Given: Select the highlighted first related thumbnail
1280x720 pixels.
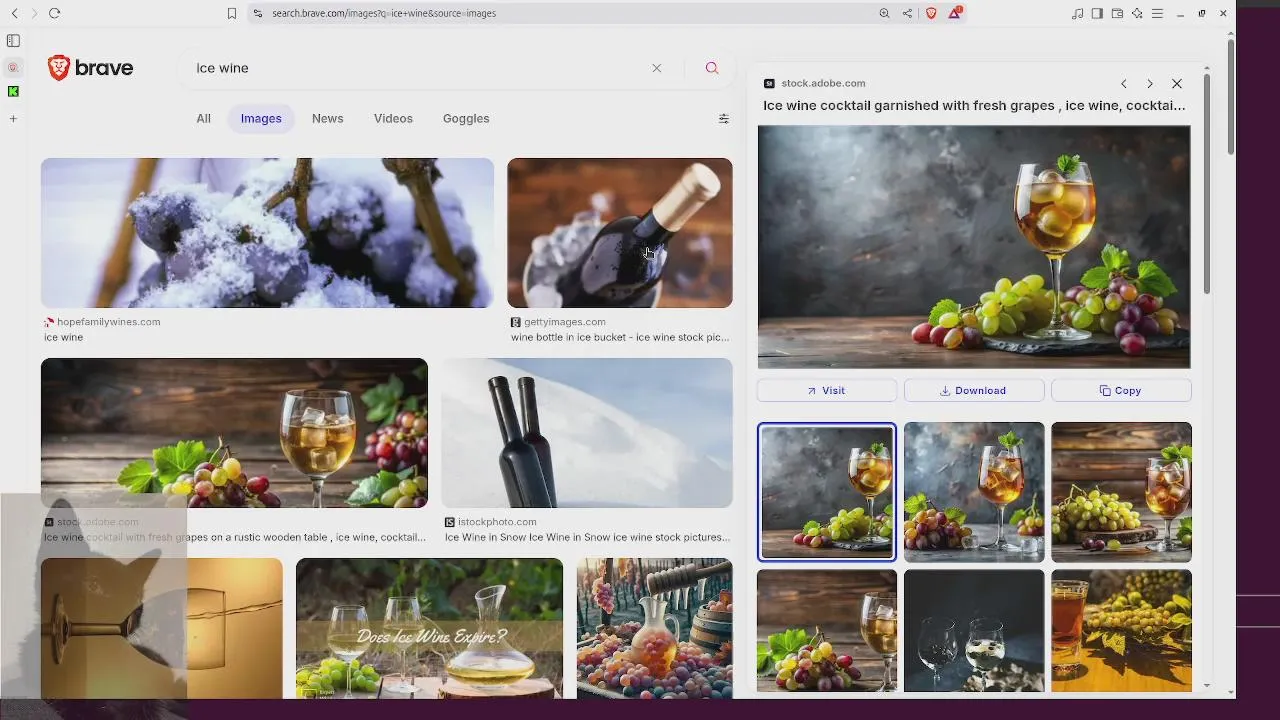Looking at the screenshot, I should 827,492.
